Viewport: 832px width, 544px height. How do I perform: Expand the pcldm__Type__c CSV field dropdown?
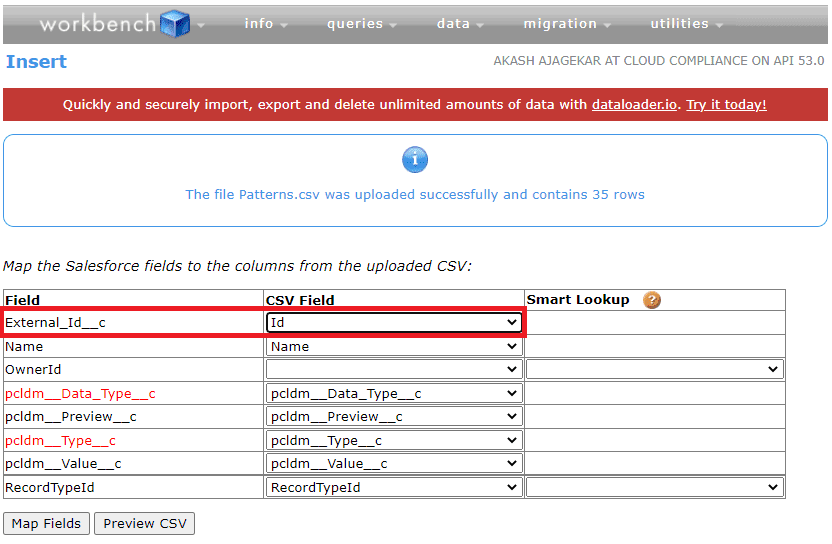point(394,441)
